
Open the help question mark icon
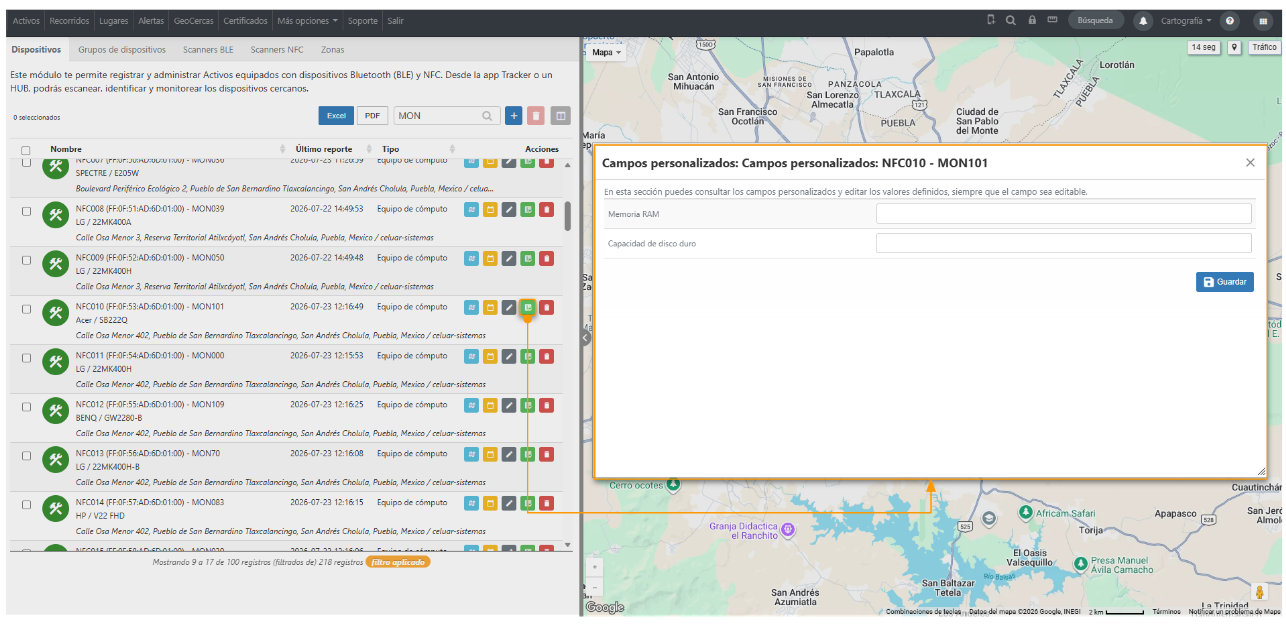(1230, 20)
